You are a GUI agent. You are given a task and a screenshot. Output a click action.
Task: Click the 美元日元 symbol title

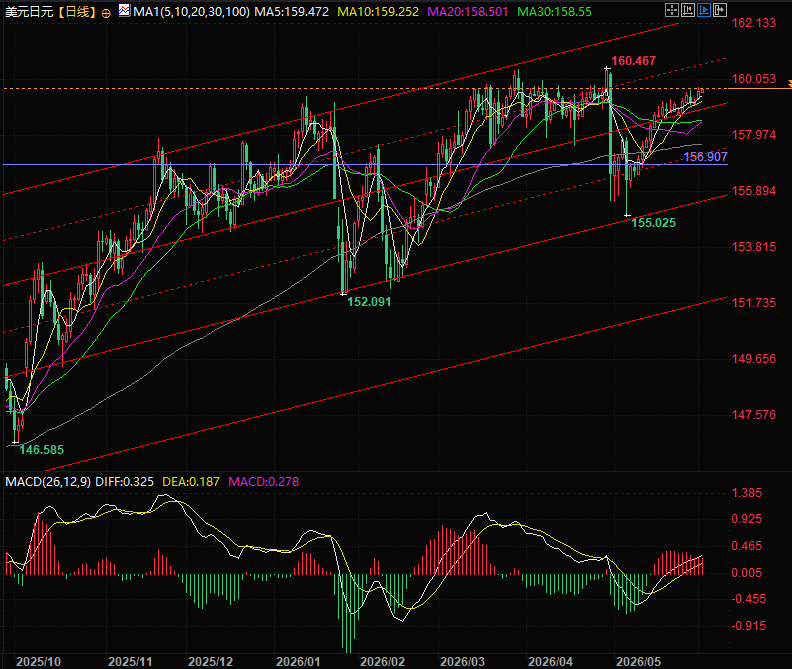[x=29, y=11]
